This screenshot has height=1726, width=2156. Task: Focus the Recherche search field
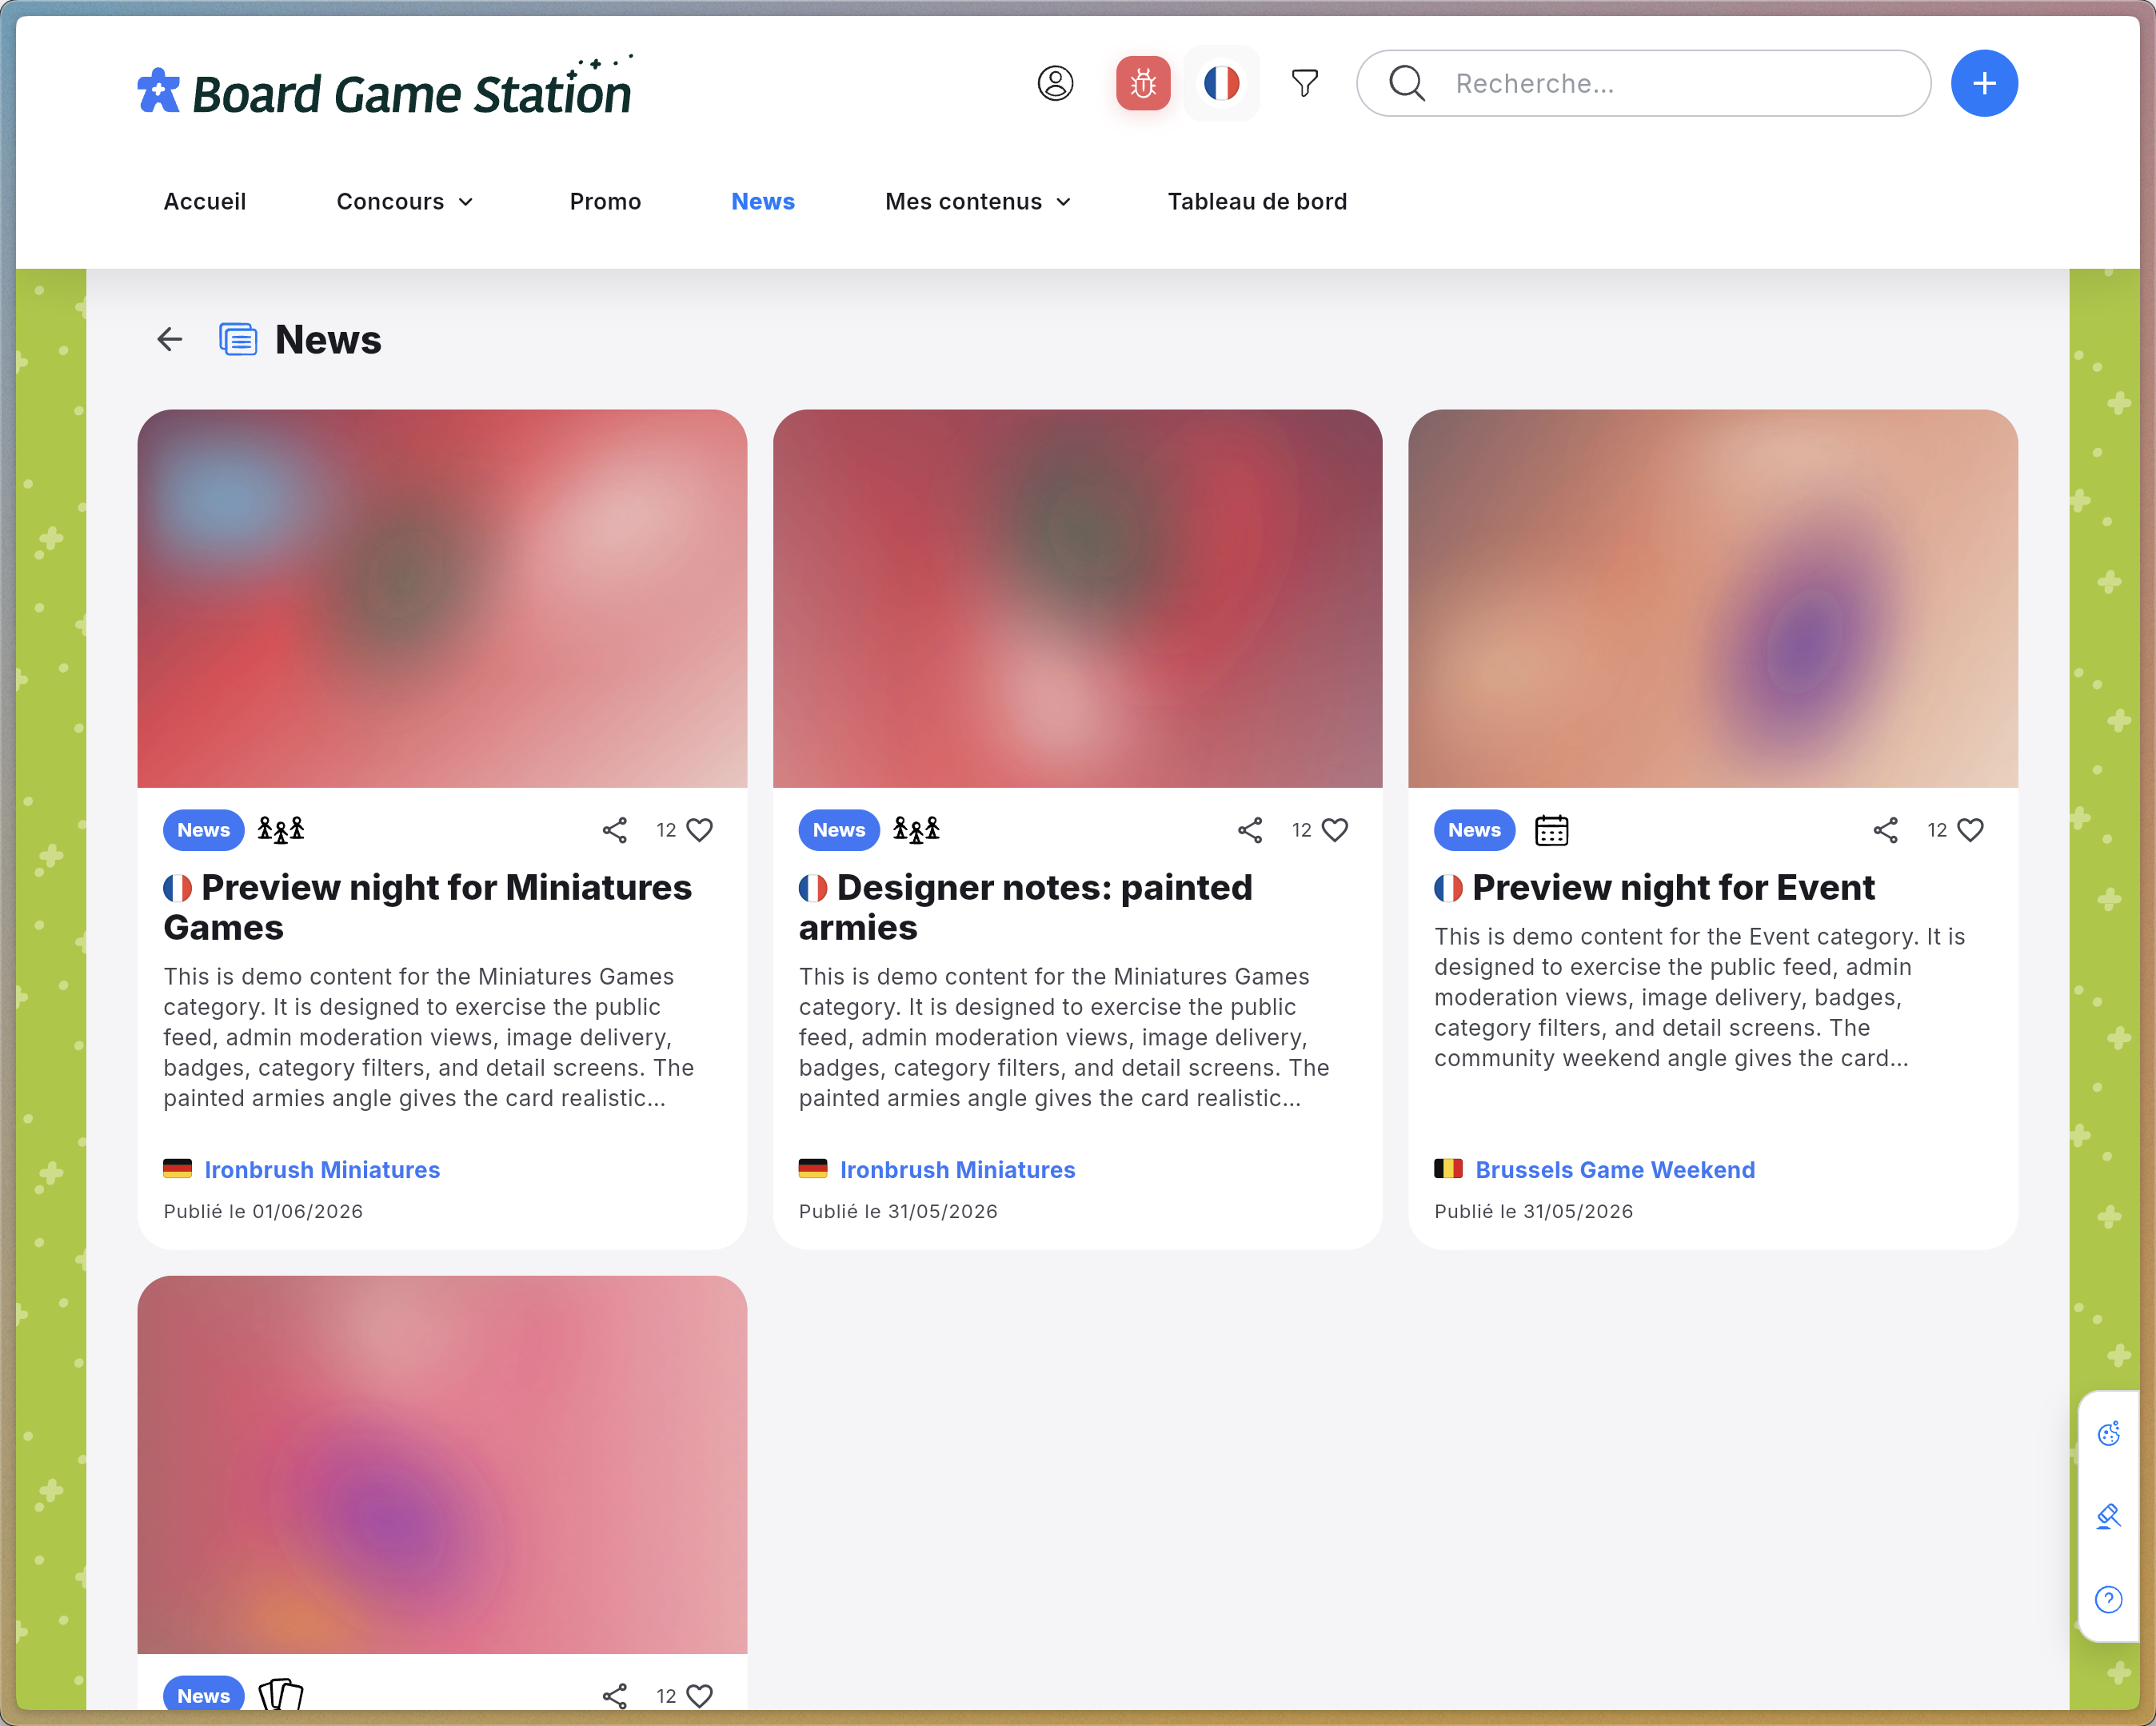1643,83
